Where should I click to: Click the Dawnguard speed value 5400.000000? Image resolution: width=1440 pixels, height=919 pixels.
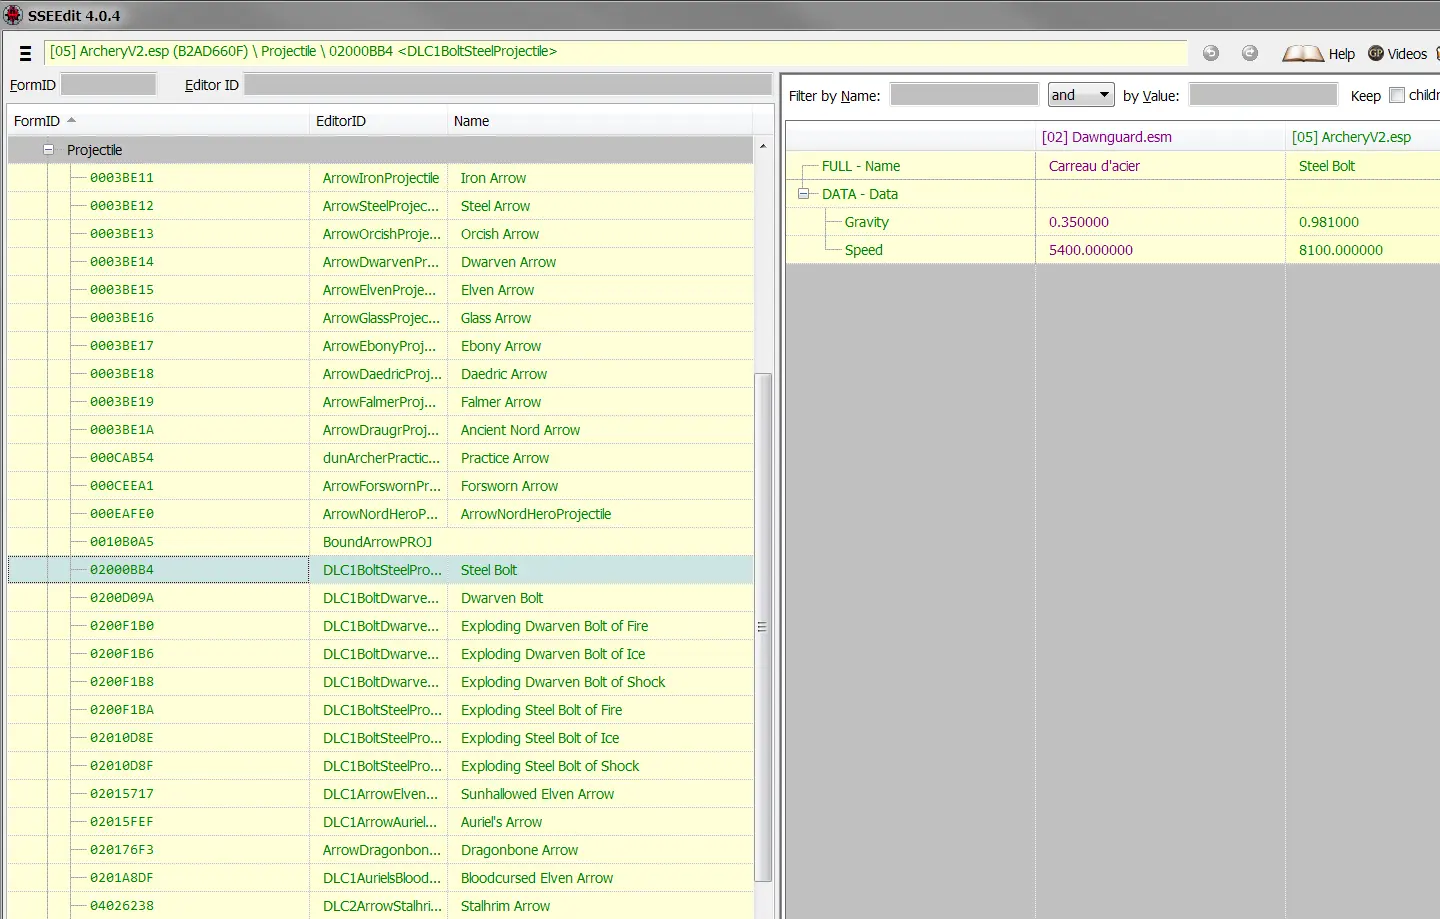(x=1091, y=250)
